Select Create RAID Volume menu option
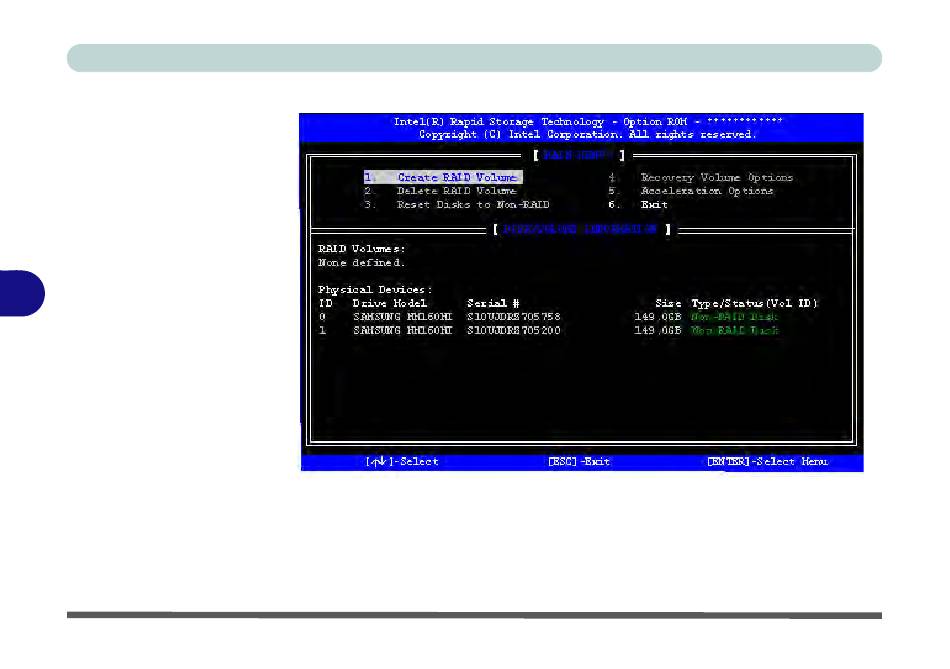 [x=443, y=177]
